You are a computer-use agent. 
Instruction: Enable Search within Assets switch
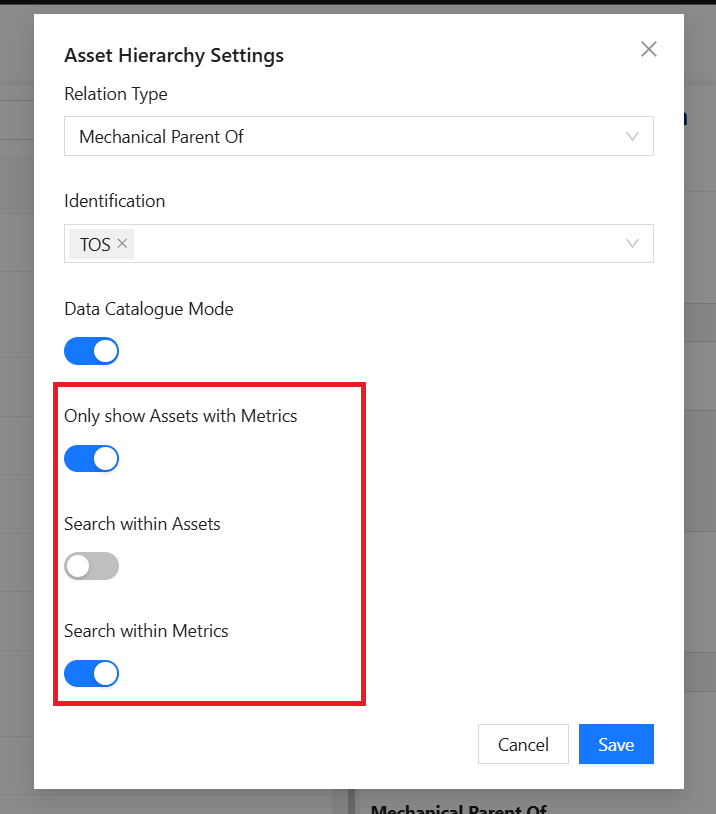pyautogui.click(x=91, y=566)
